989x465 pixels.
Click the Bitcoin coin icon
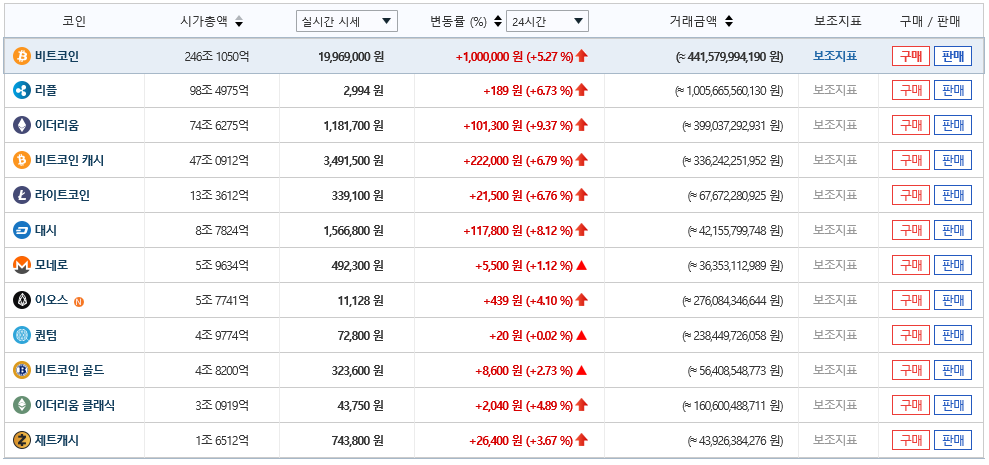tap(22, 57)
